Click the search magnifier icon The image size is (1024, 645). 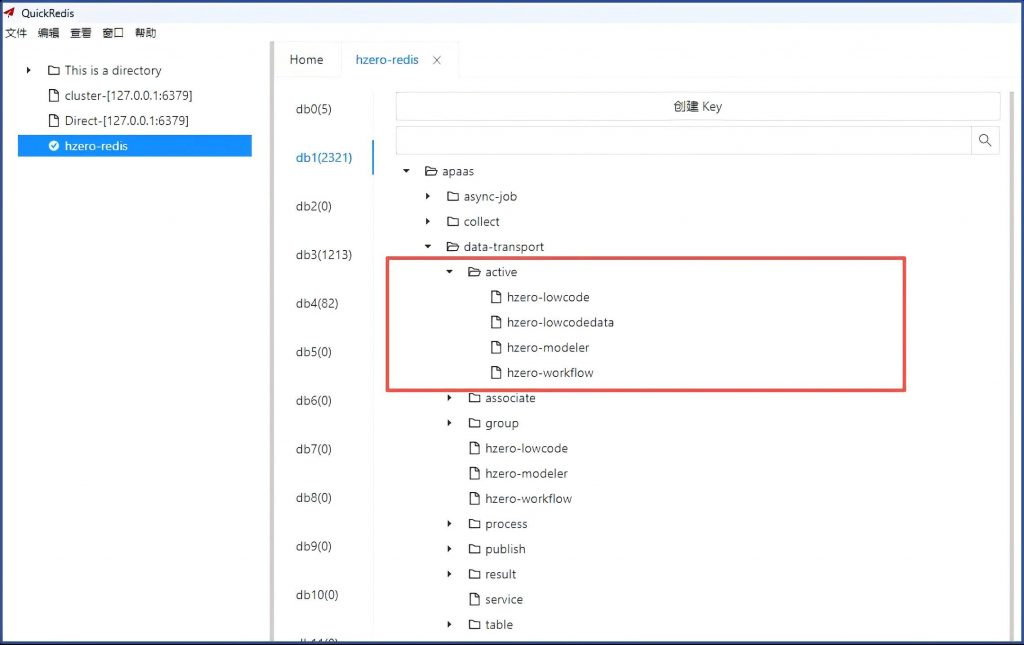point(985,140)
